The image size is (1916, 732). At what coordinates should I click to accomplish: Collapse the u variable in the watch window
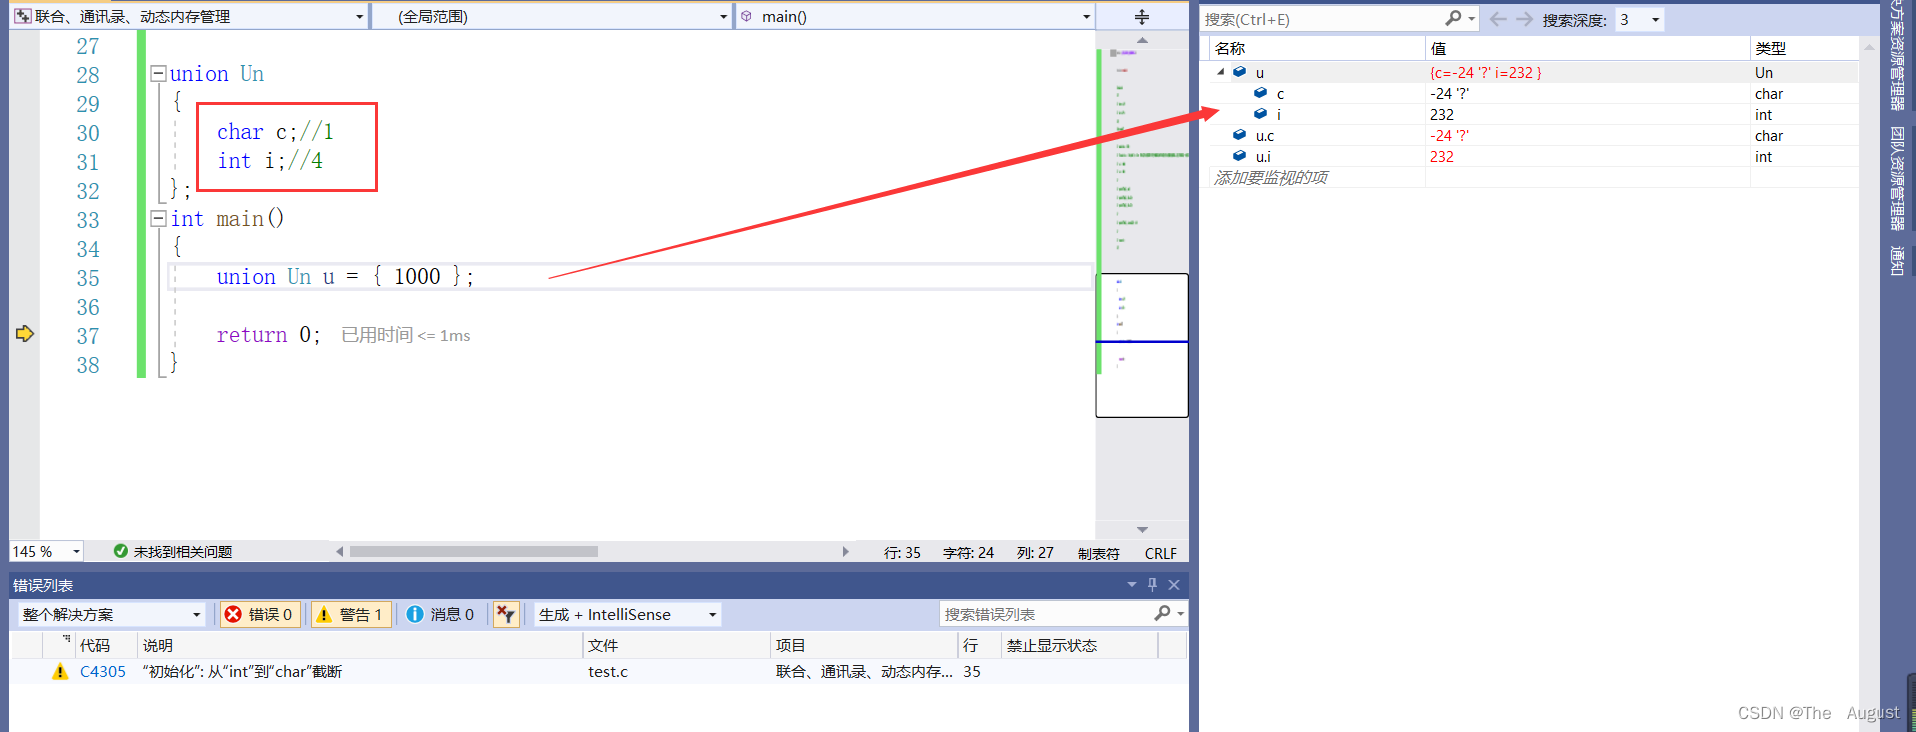coord(1220,72)
